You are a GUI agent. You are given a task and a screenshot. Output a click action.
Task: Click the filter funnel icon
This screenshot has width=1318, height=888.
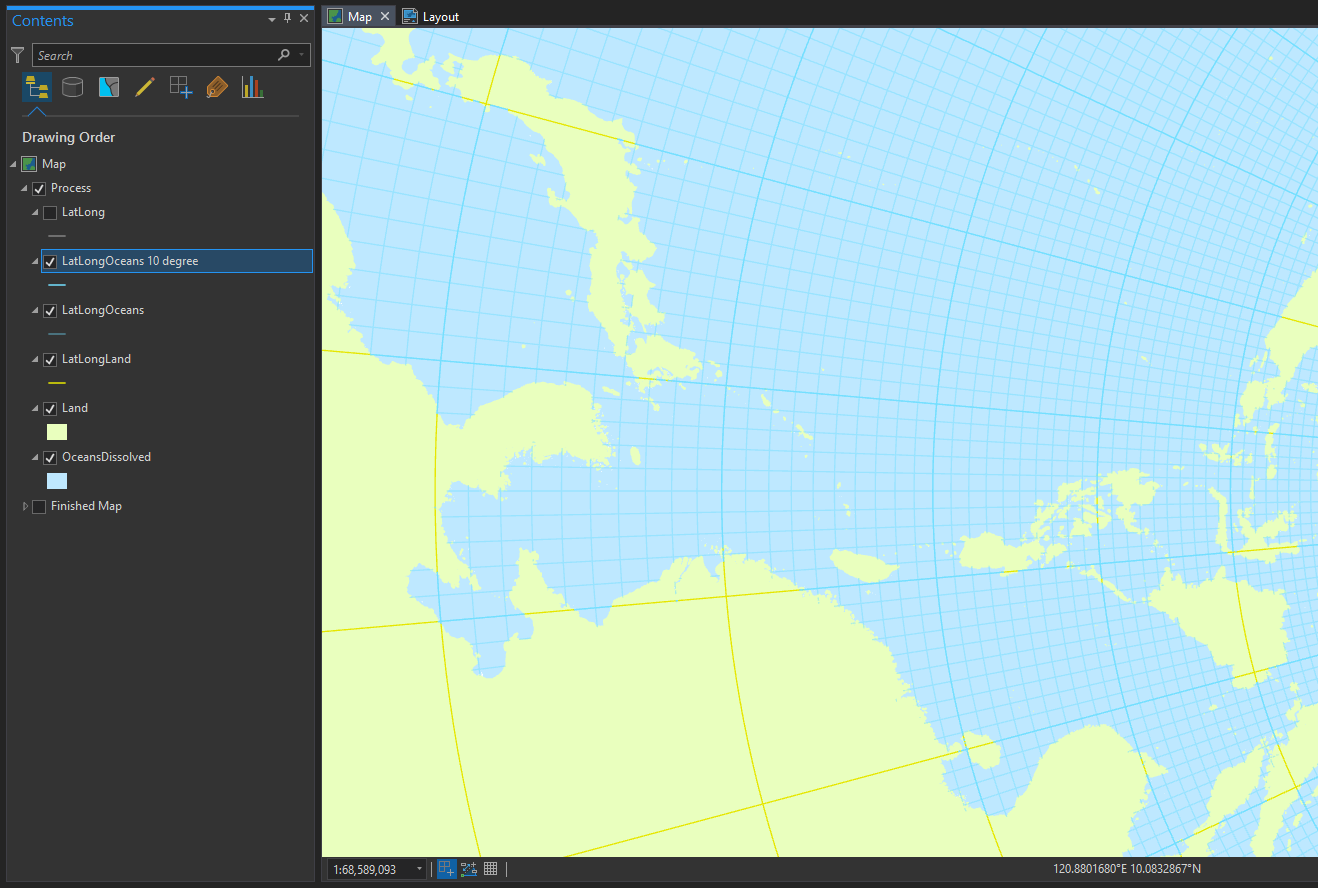pos(17,55)
